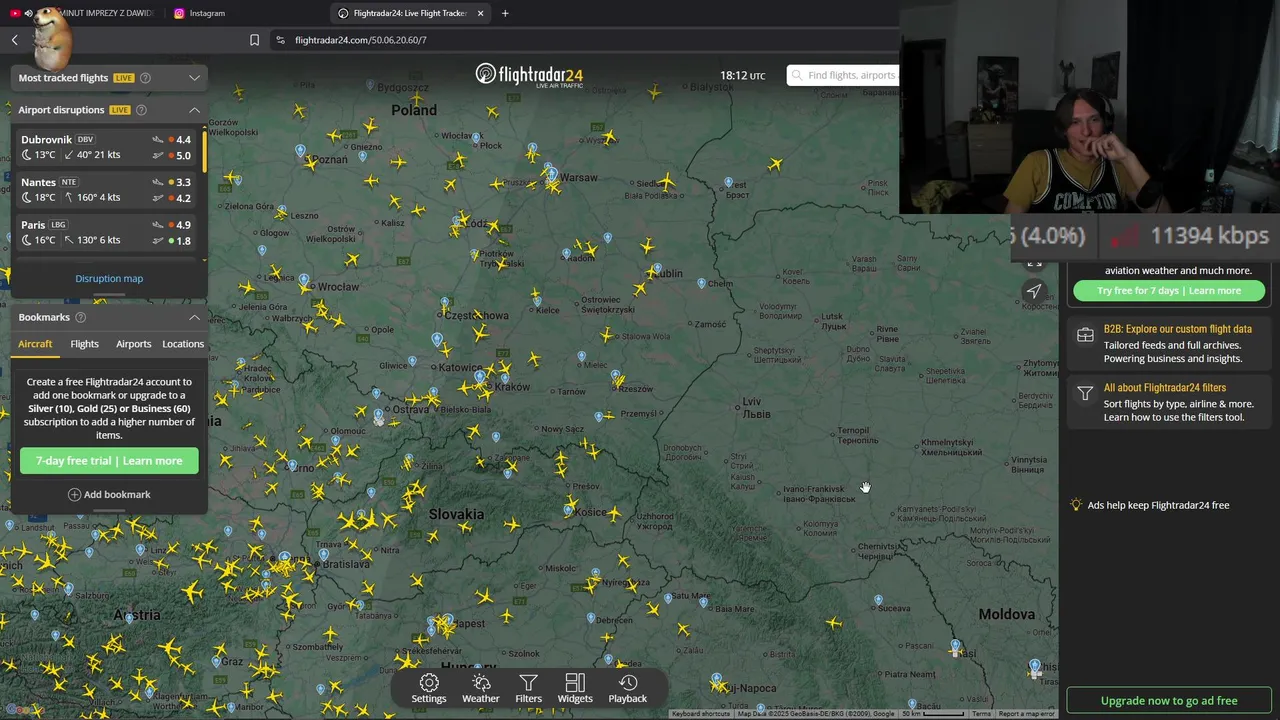Image resolution: width=1280 pixels, height=720 pixels.
Task: Click the airport pin near Kraków
Action: 480,378
